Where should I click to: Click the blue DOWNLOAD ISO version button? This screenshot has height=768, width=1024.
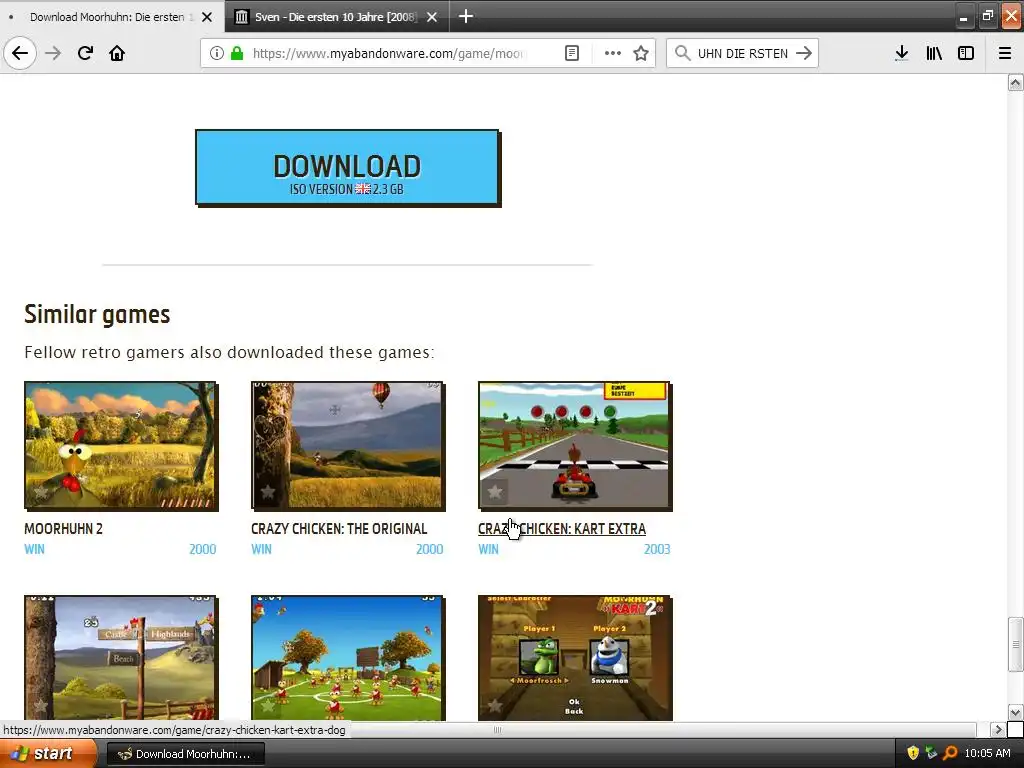(347, 167)
